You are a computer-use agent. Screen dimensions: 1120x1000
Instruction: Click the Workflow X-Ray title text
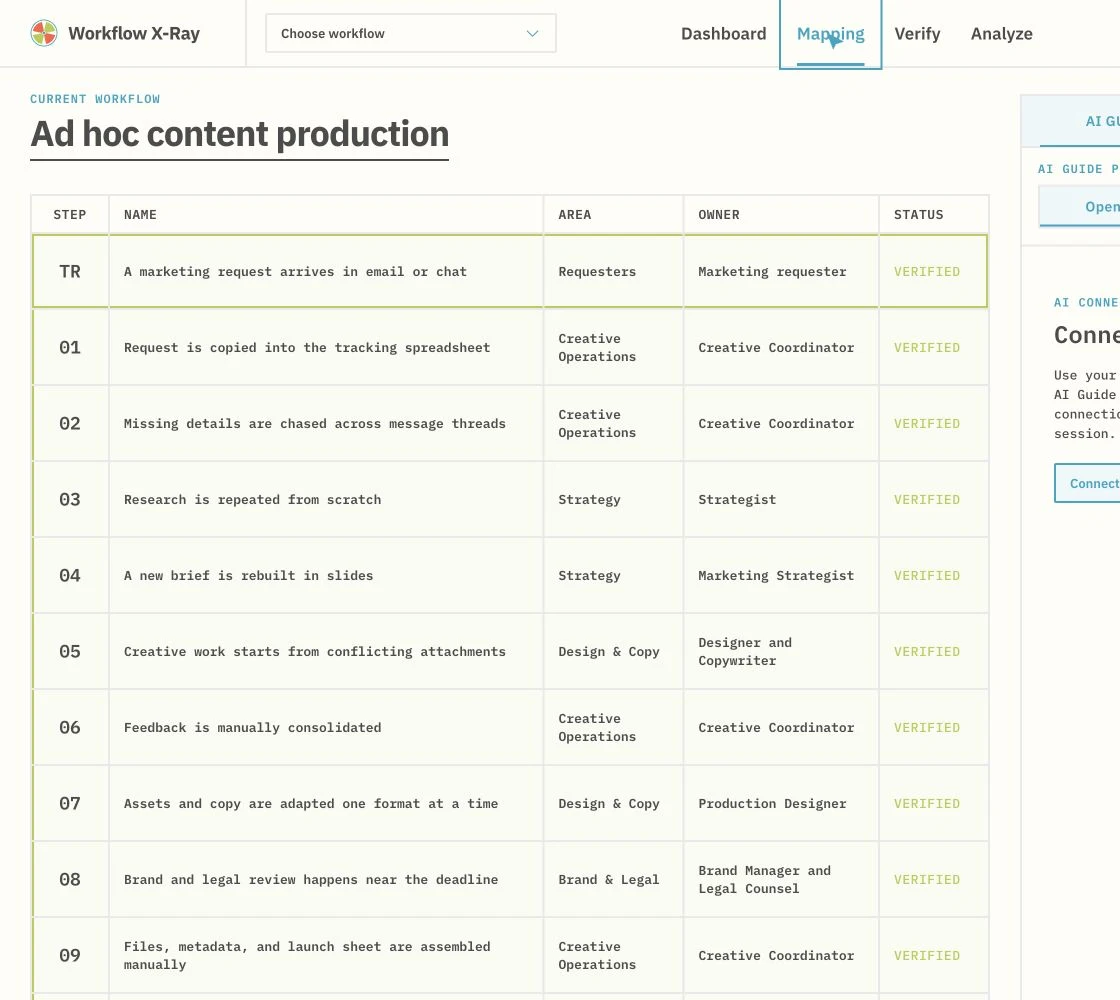(x=134, y=34)
